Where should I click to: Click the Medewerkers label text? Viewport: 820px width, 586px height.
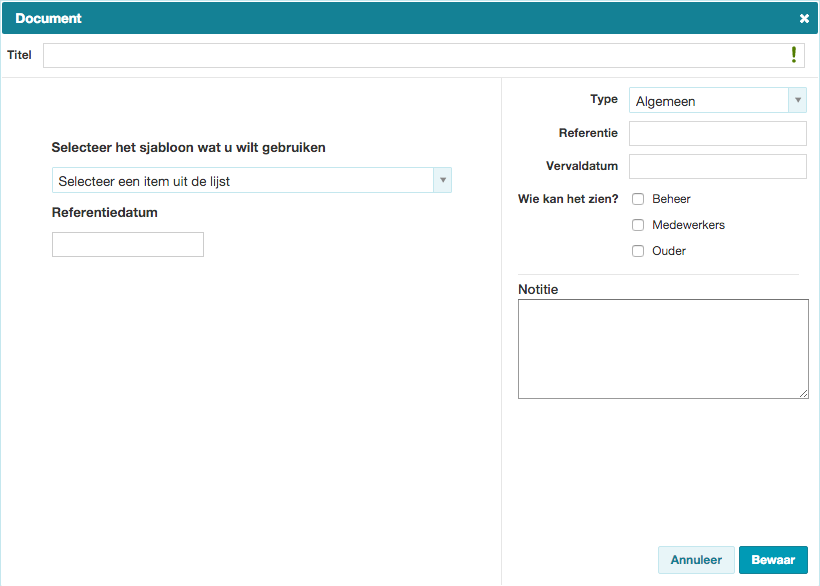pyautogui.click(x=688, y=225)
